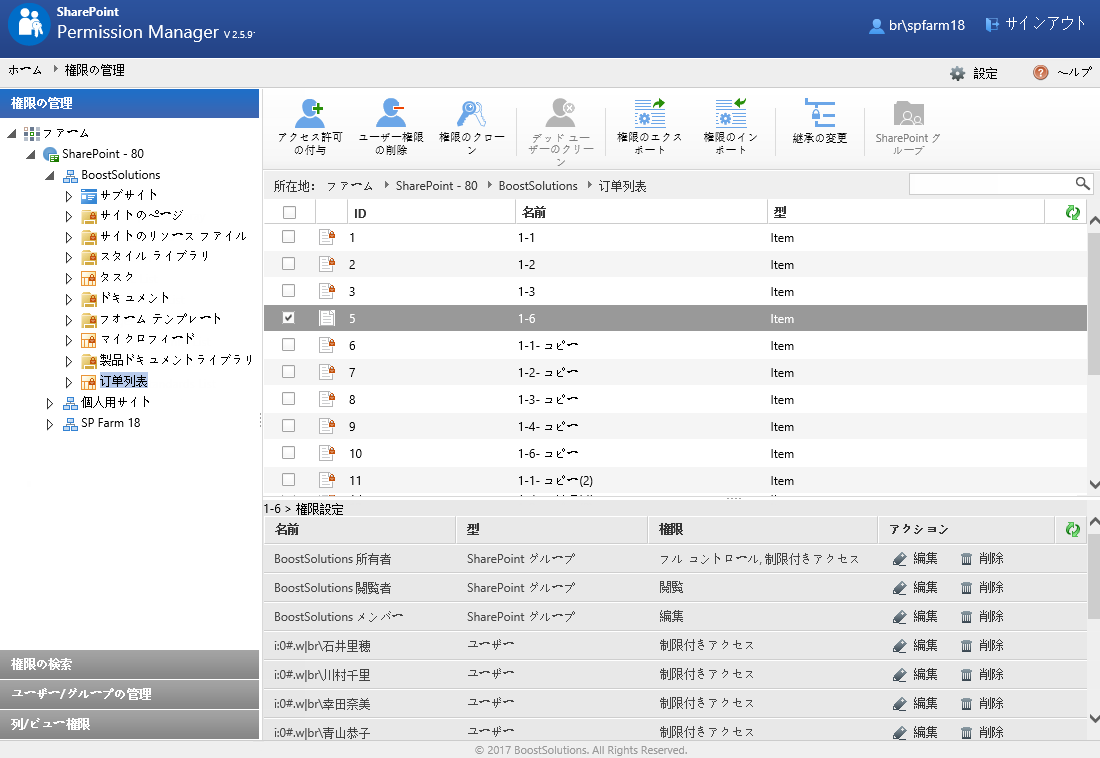This screenshot has height=758, width=1100.
Task: Click 権限の管理 breadcrumb item
Action: [95, 70]
